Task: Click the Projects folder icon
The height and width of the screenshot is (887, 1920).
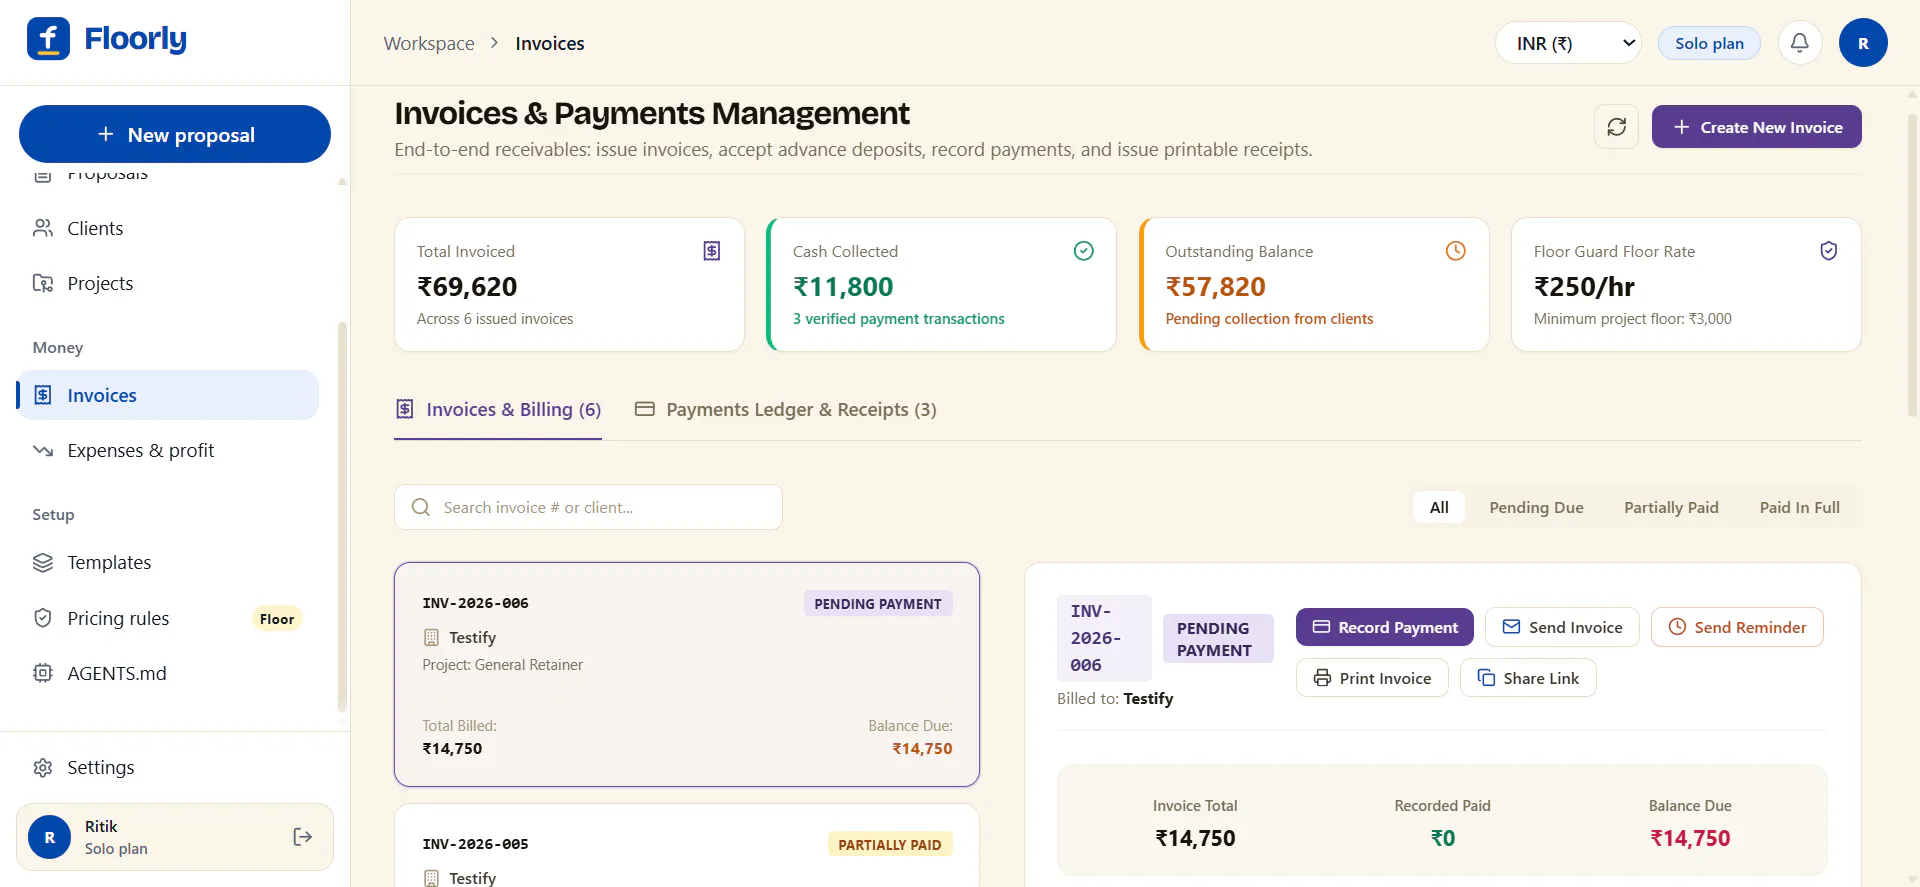Action: pos(43,283)
